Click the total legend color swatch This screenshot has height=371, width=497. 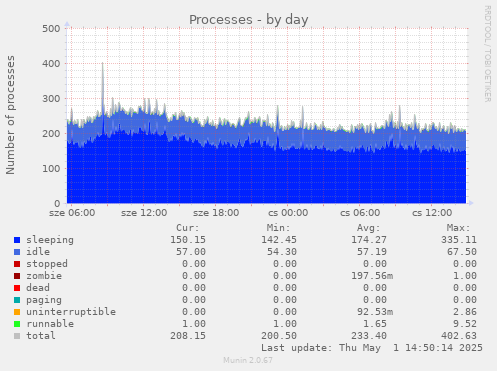pyautogui.click(x=17, y=336)
